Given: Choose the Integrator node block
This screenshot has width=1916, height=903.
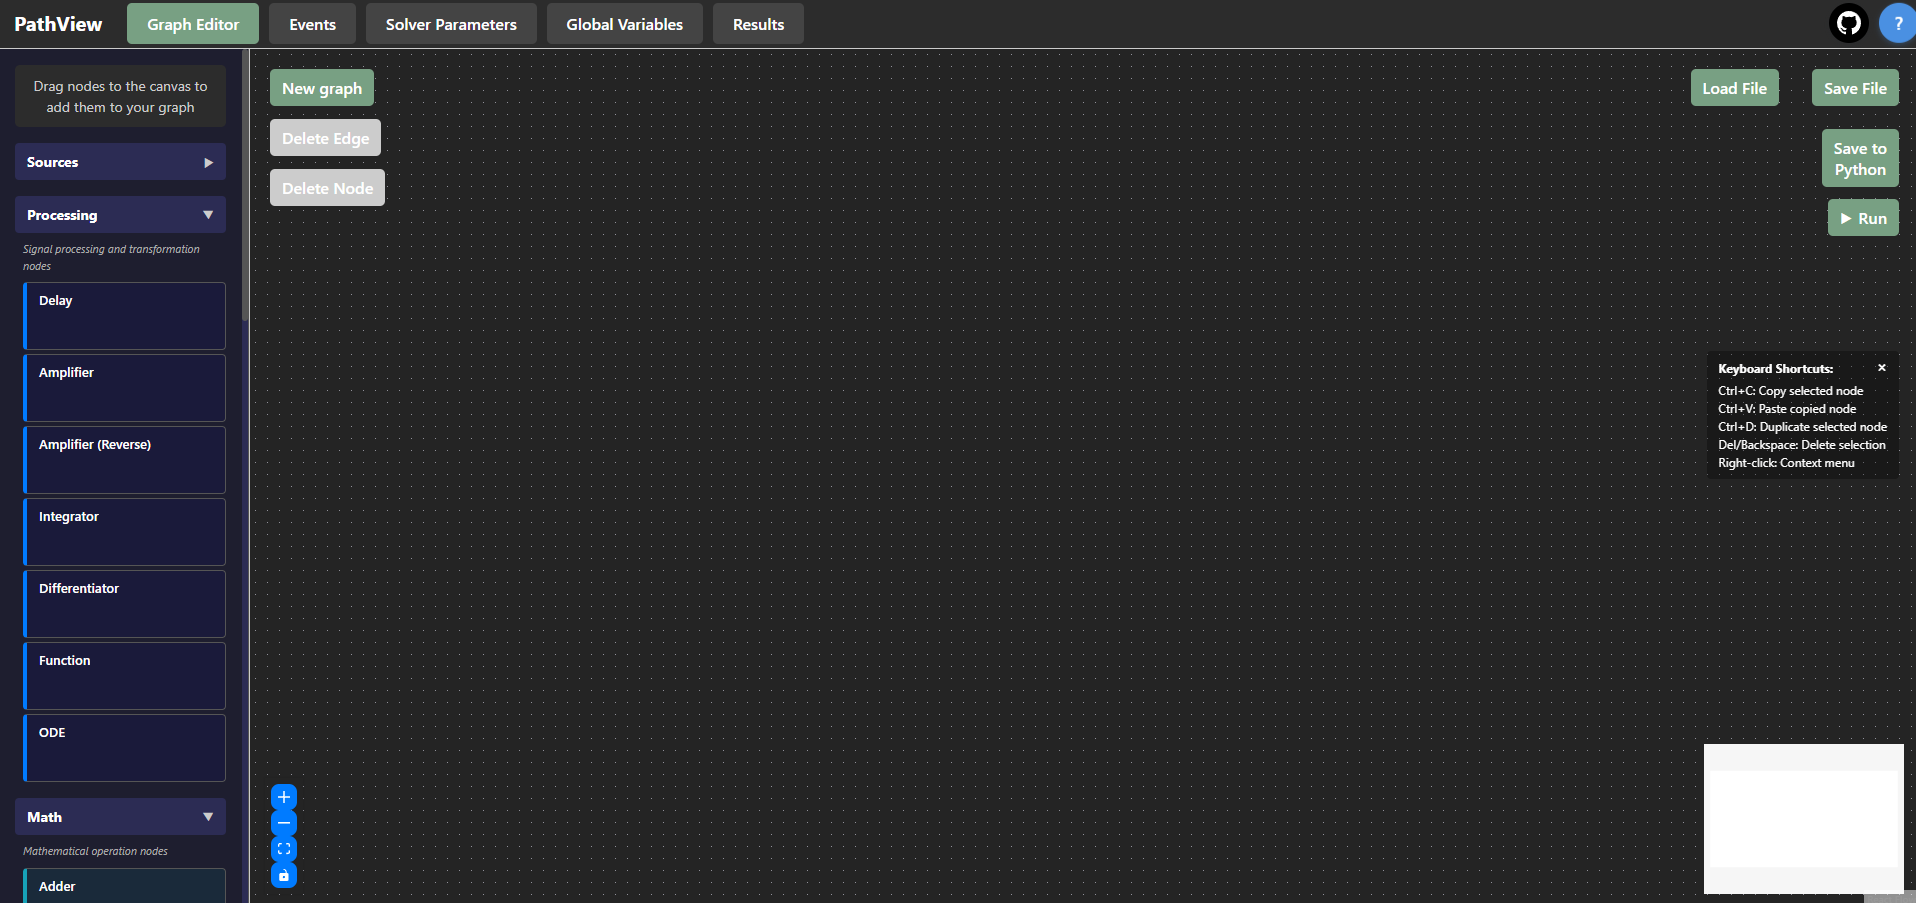Looking at the screenshot, I should click(x=125, y=532).
